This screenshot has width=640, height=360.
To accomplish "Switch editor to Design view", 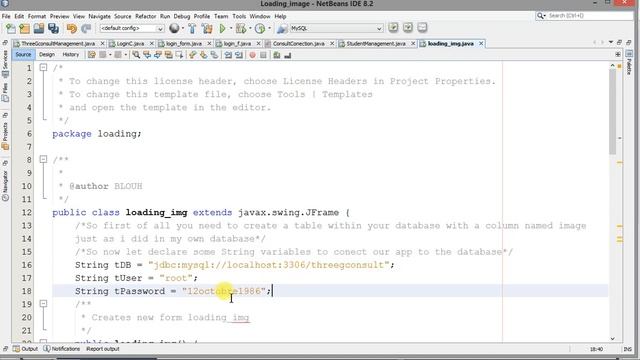I will pyautogui.click(x=47, y=54).
